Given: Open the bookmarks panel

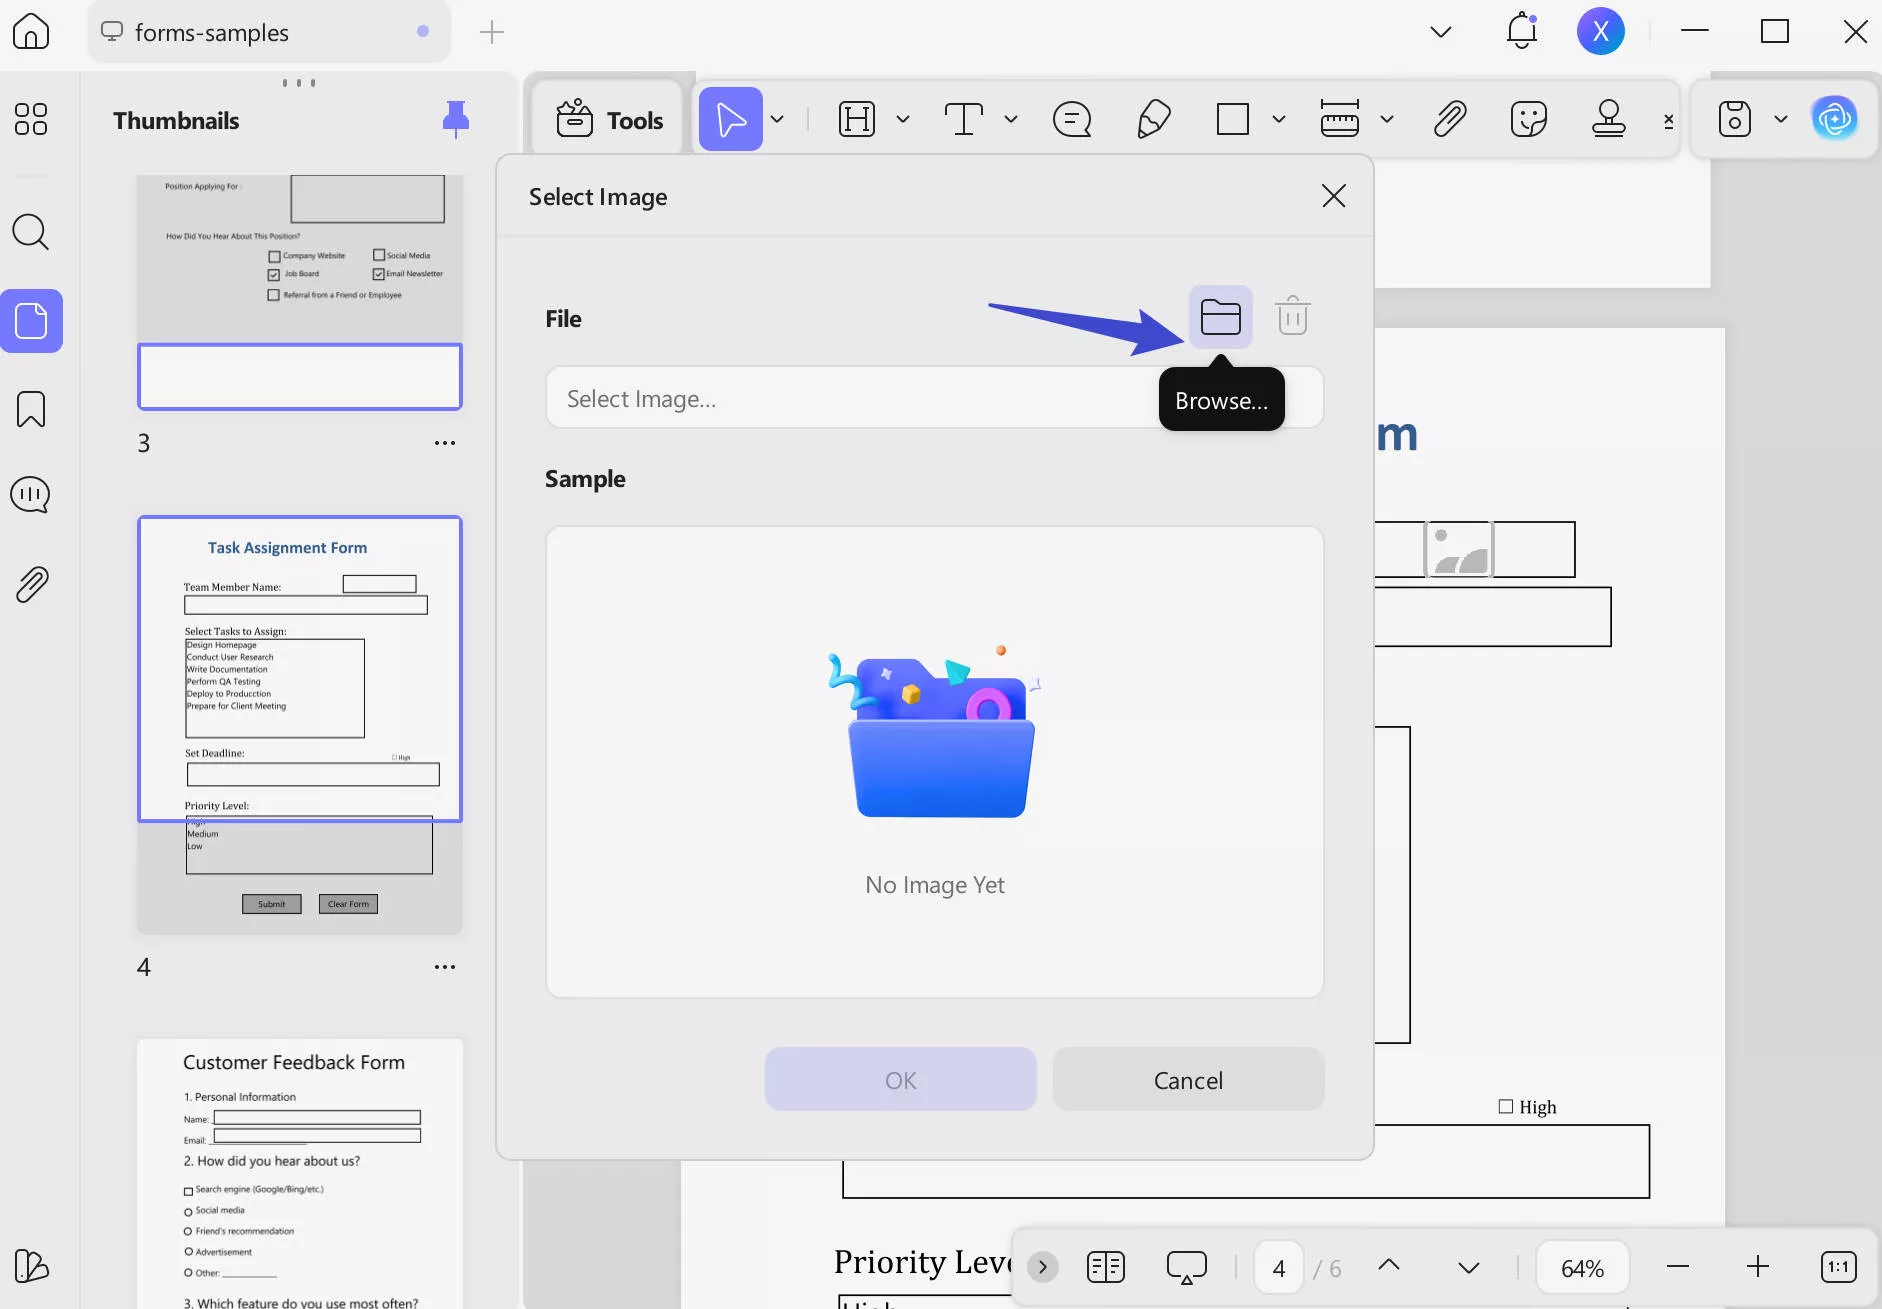Looking at the screenshot, I should coord(30,409).
